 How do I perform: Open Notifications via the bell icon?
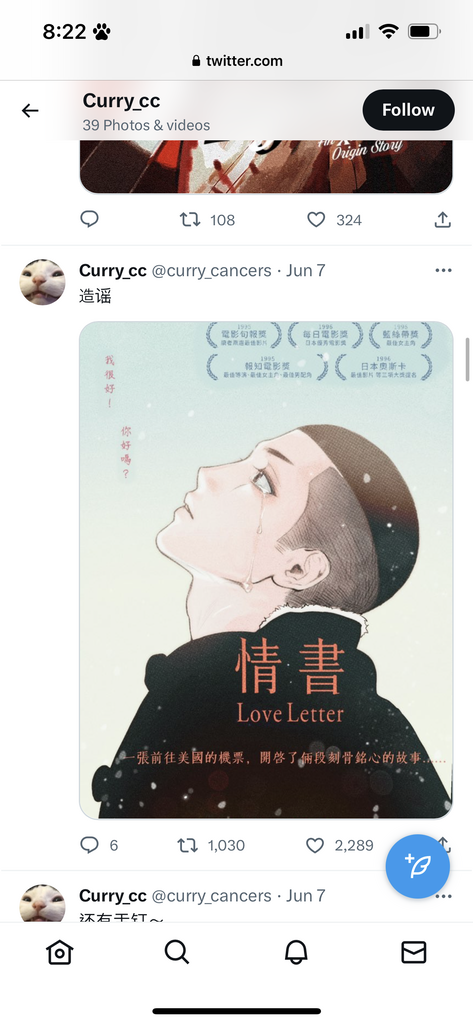tap(296, 952)
